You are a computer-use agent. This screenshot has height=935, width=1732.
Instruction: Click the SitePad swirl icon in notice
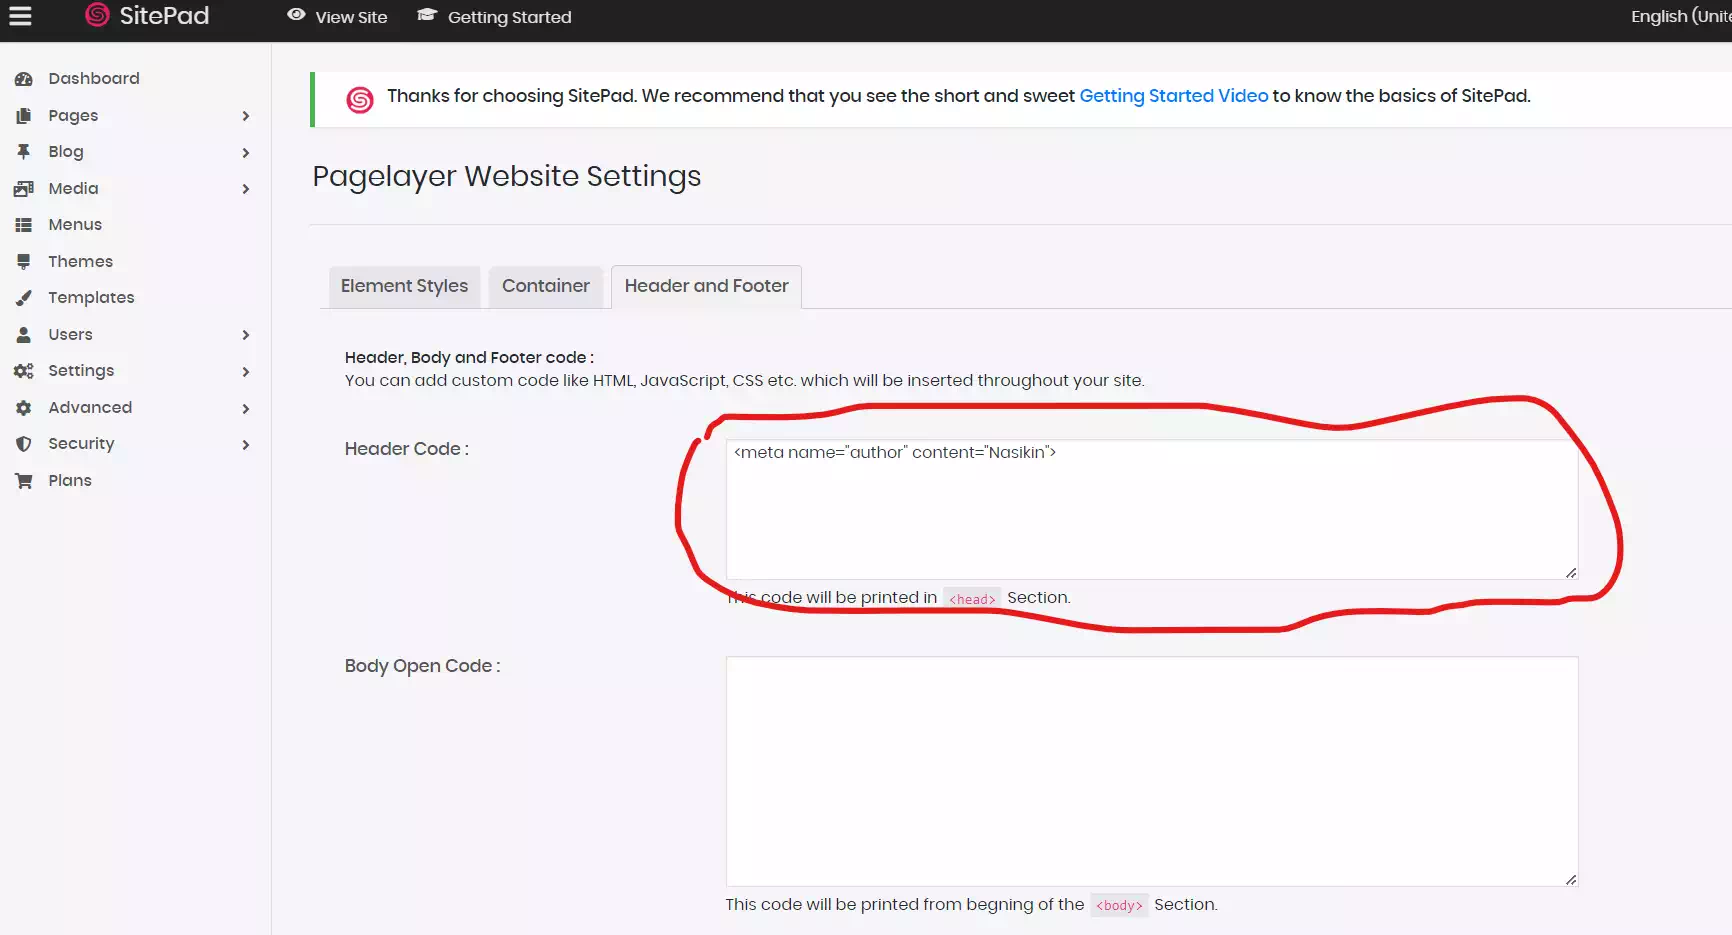click(x=360, y=99)
